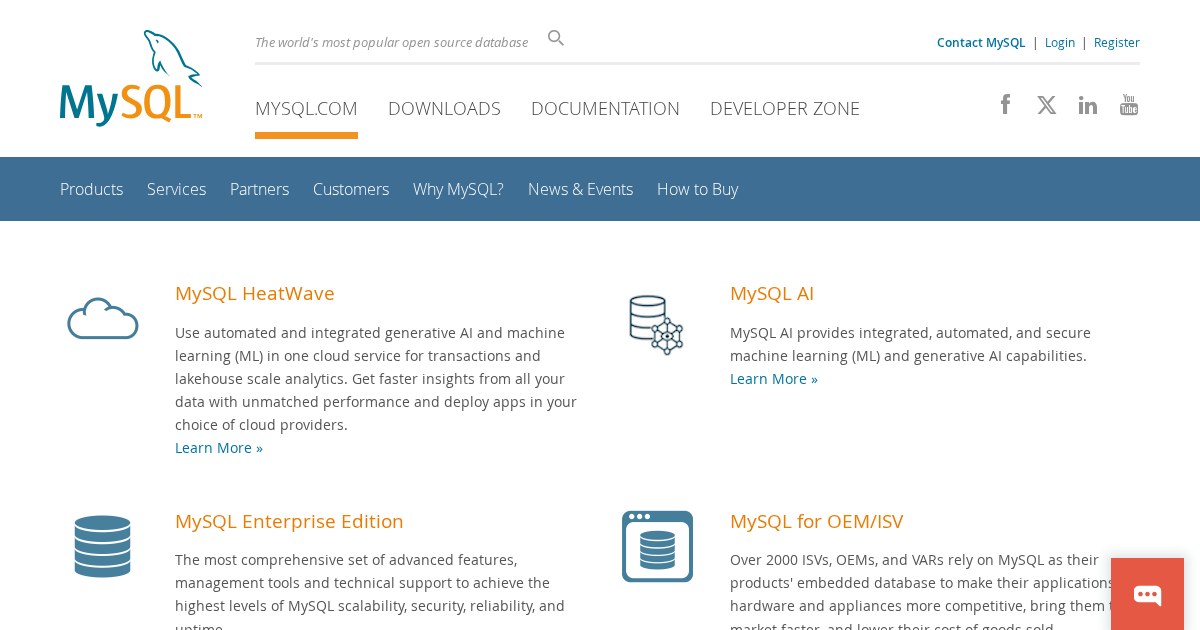Click the Enterprise Edition database stack icon

click(x=102, y=546)
